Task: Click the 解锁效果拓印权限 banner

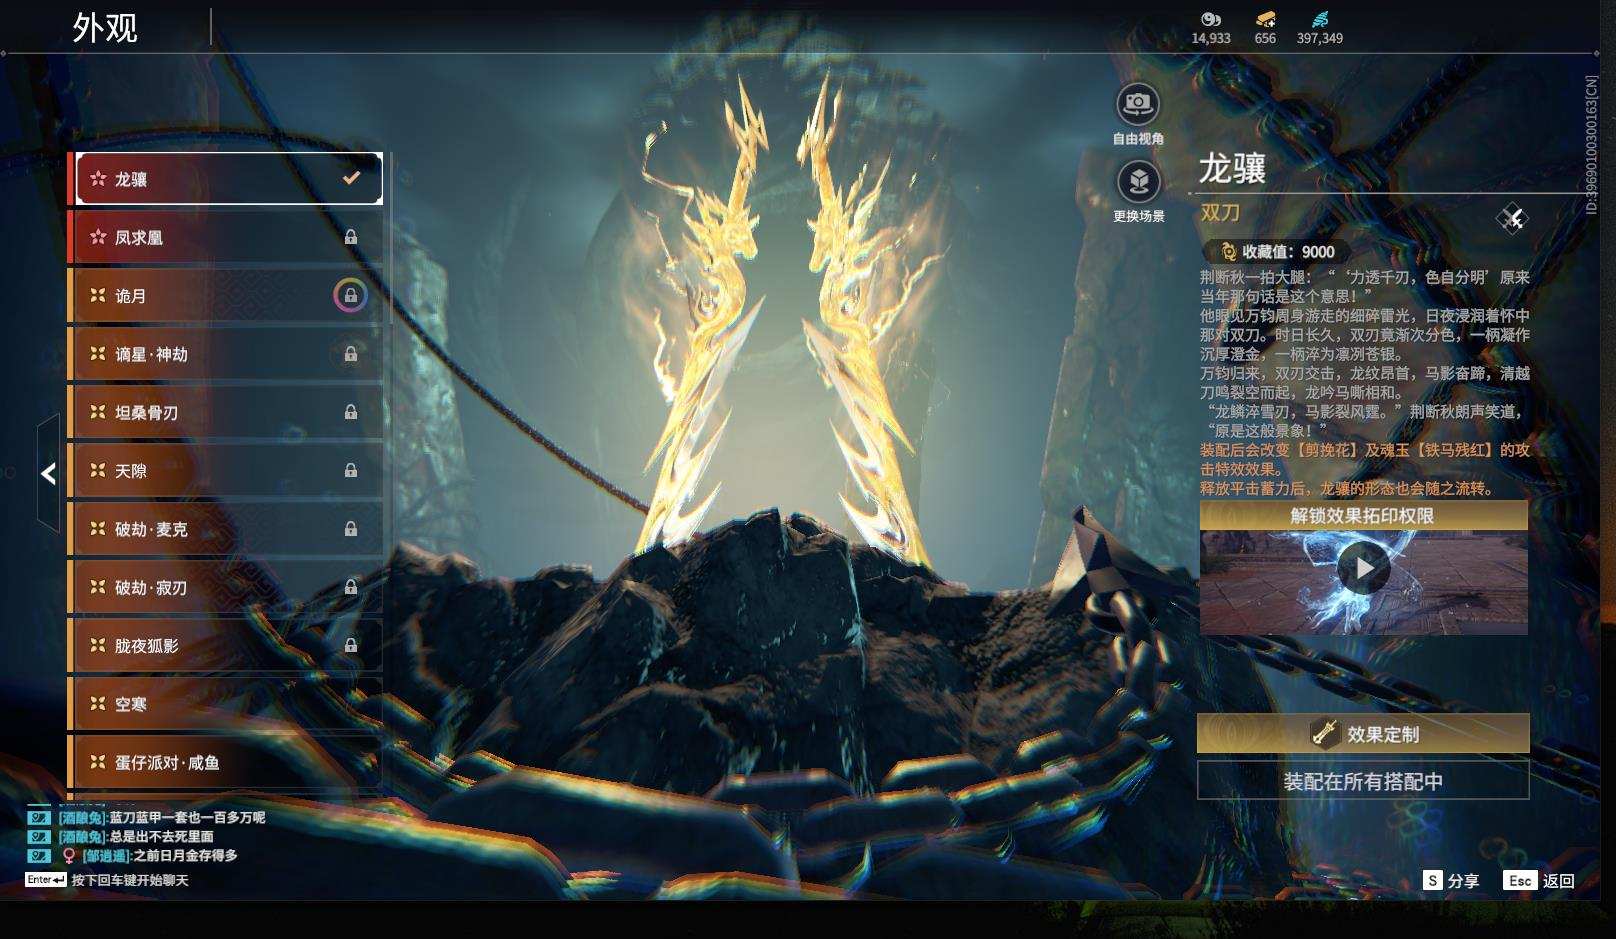Action: point(1363,515)
